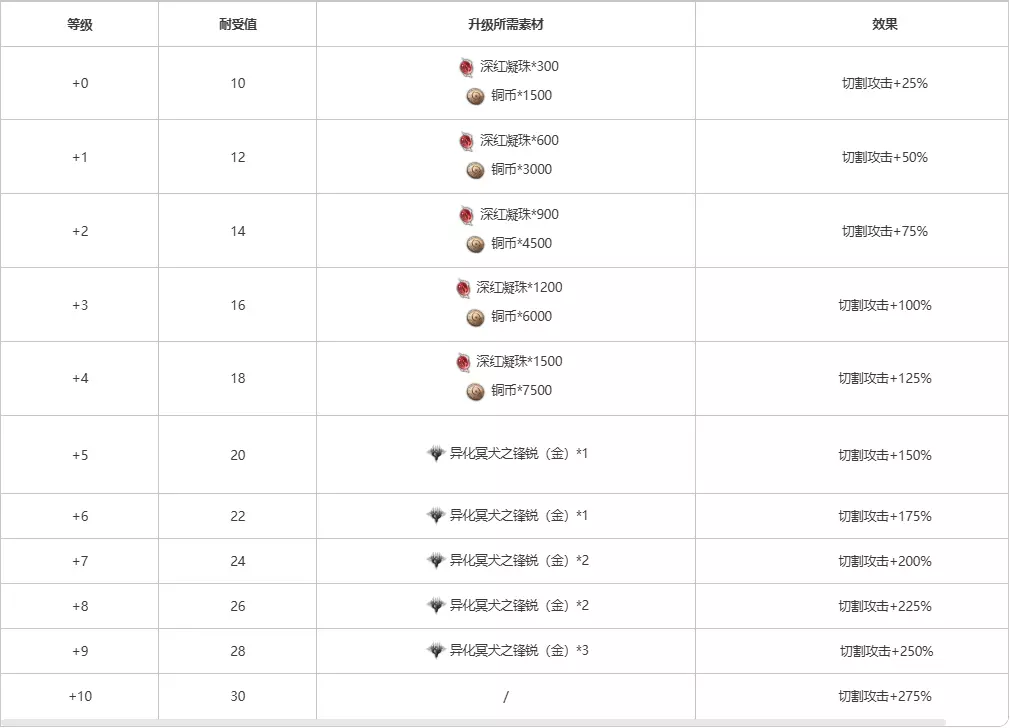Click the copper coin icon beside 铜币*7500
The image size is (1010, 728).
pos(475,391)
